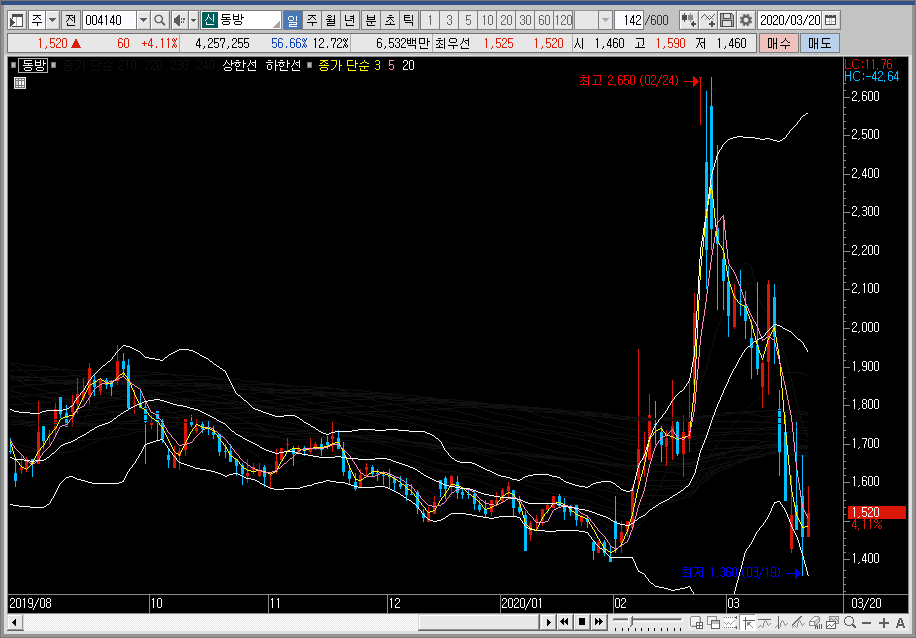
Task: Click the window-with-grid icon in bottom toolbar
Action: click(696, 622)
